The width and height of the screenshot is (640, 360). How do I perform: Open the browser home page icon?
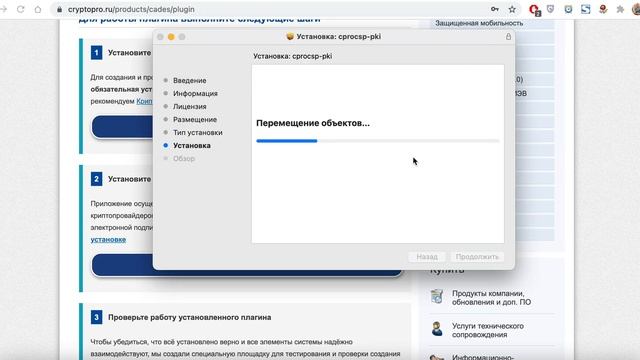coord(38,9)
